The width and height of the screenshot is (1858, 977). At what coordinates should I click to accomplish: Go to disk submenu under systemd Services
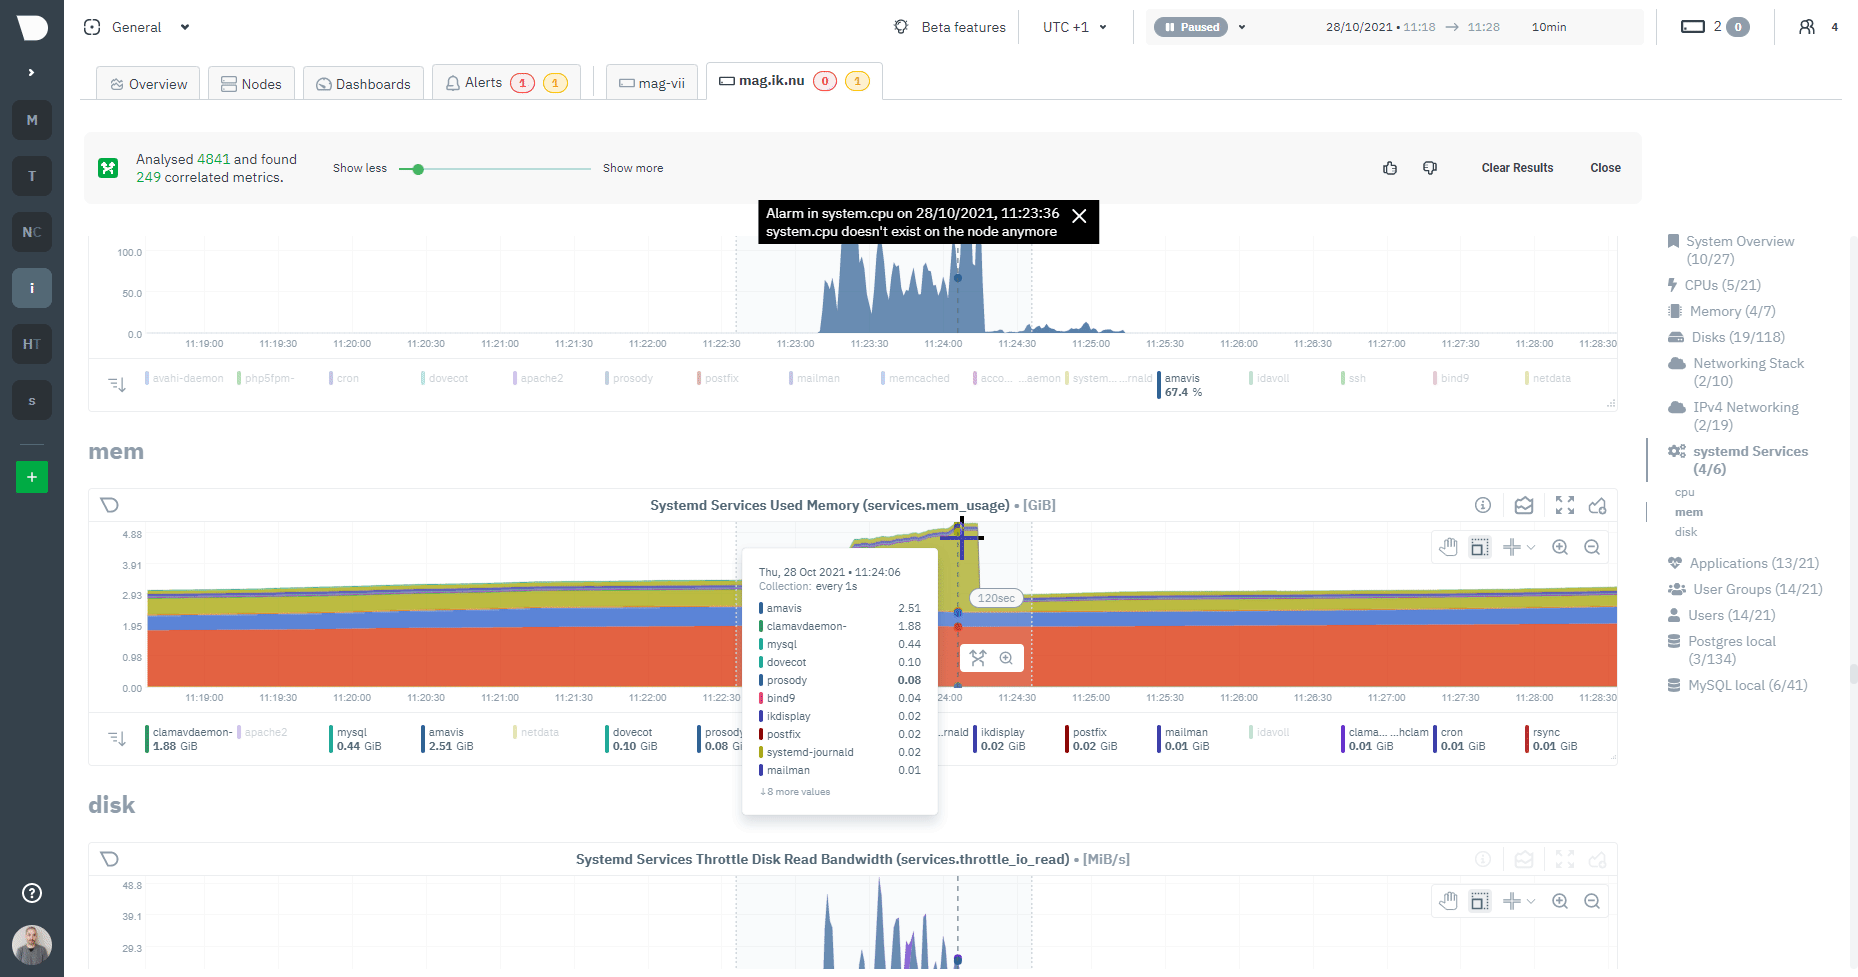pos(1686,532)
